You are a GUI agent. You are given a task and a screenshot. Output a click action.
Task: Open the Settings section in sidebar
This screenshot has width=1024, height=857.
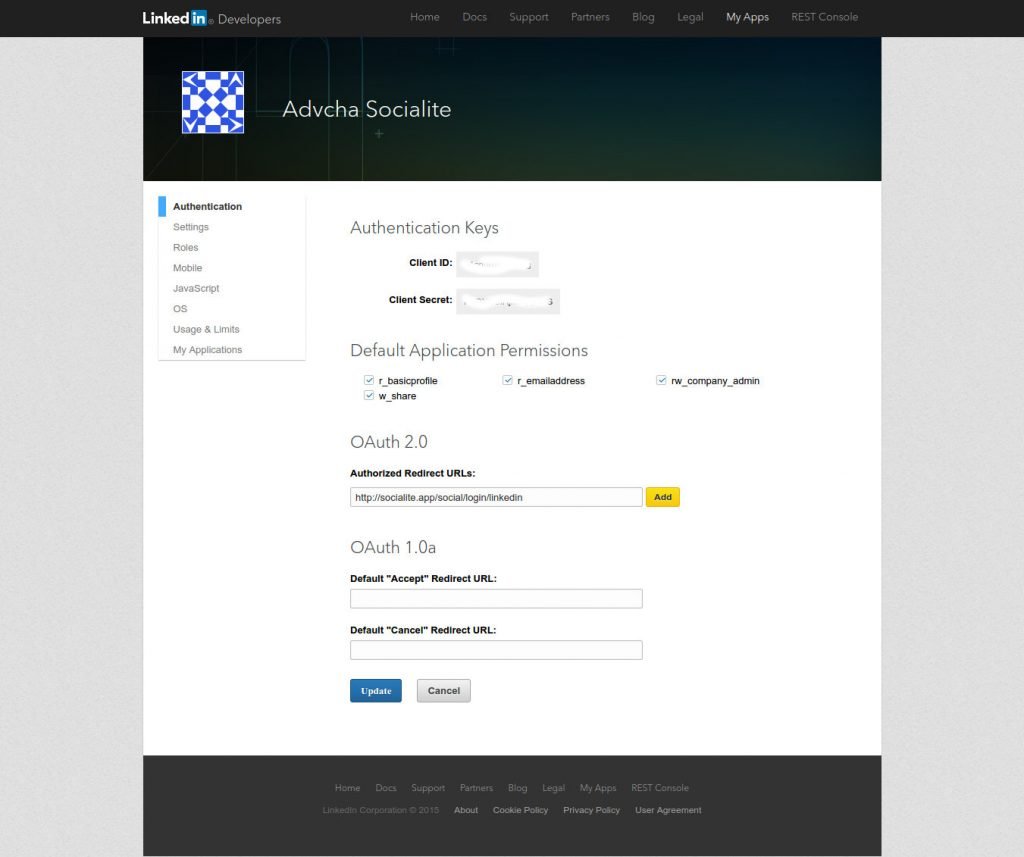190,227
